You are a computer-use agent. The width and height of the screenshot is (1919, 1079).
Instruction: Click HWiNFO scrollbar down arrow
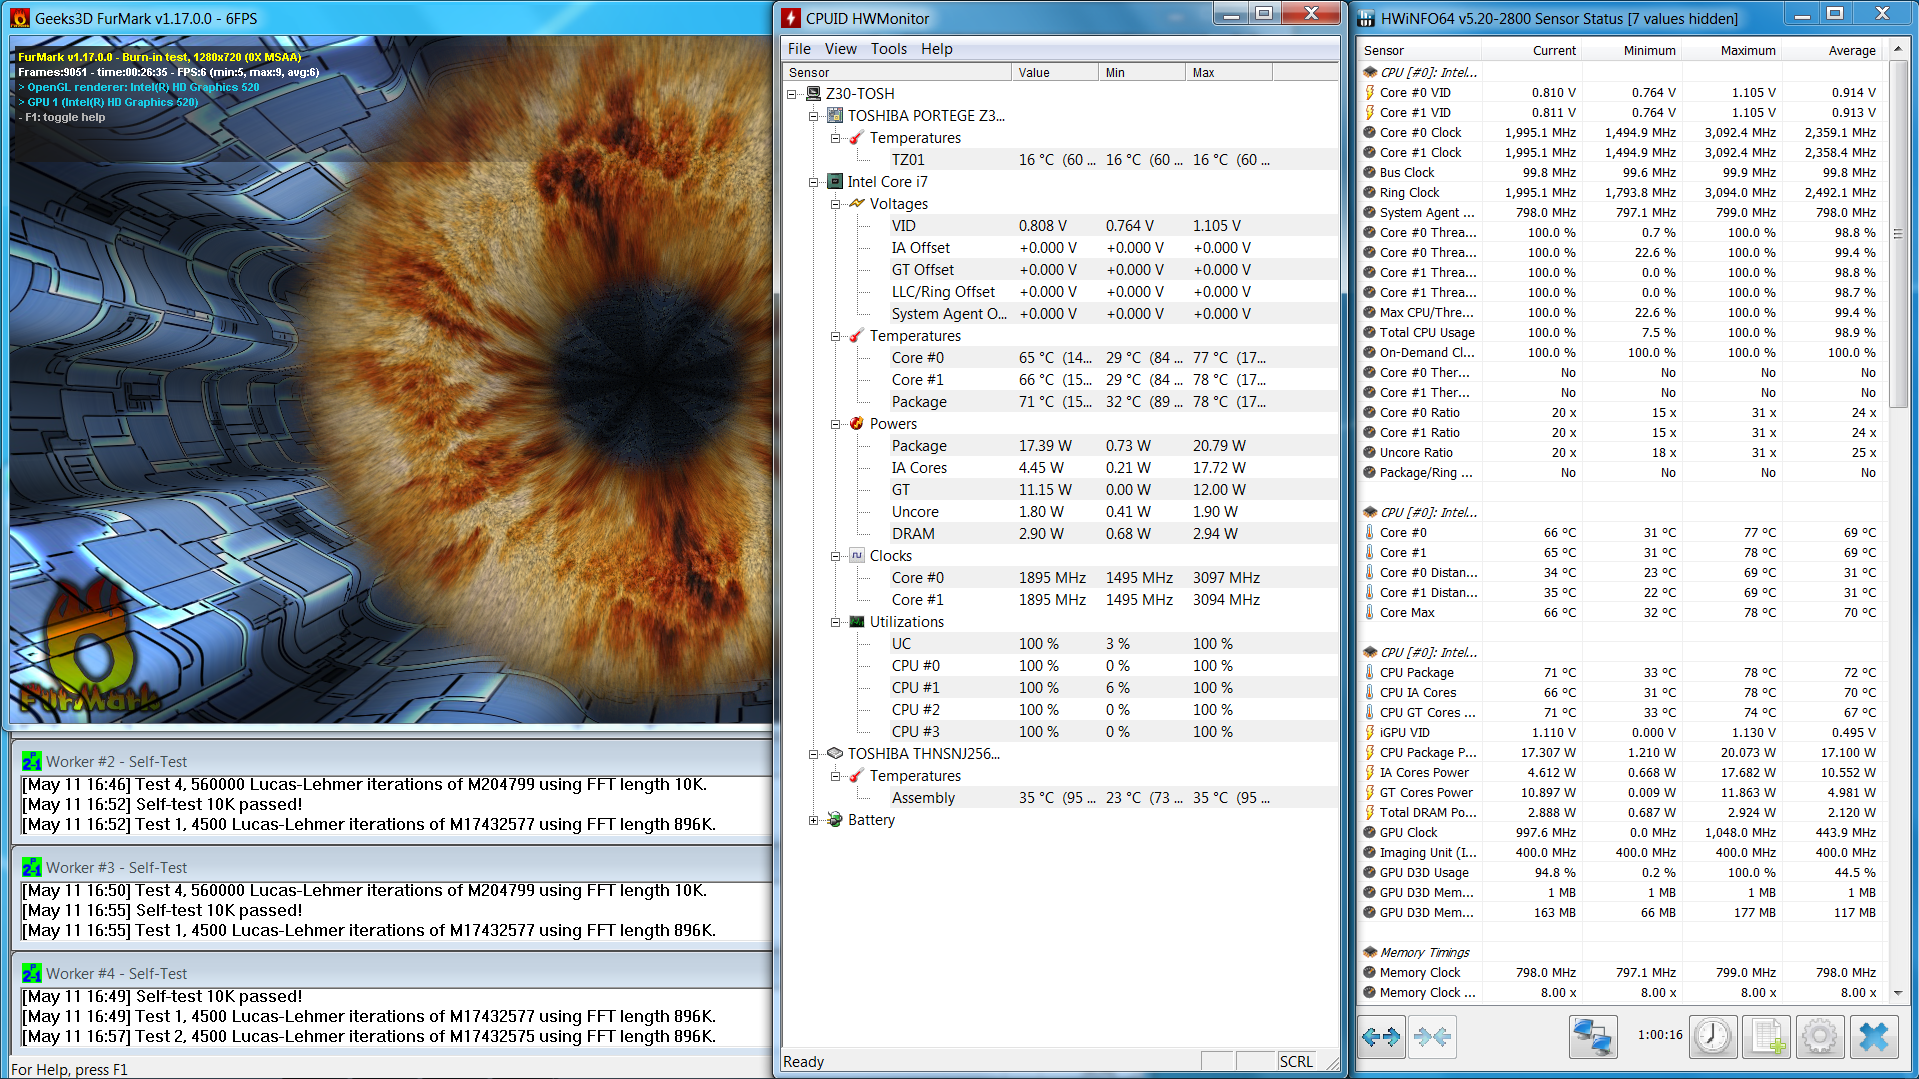(1897, 993)
